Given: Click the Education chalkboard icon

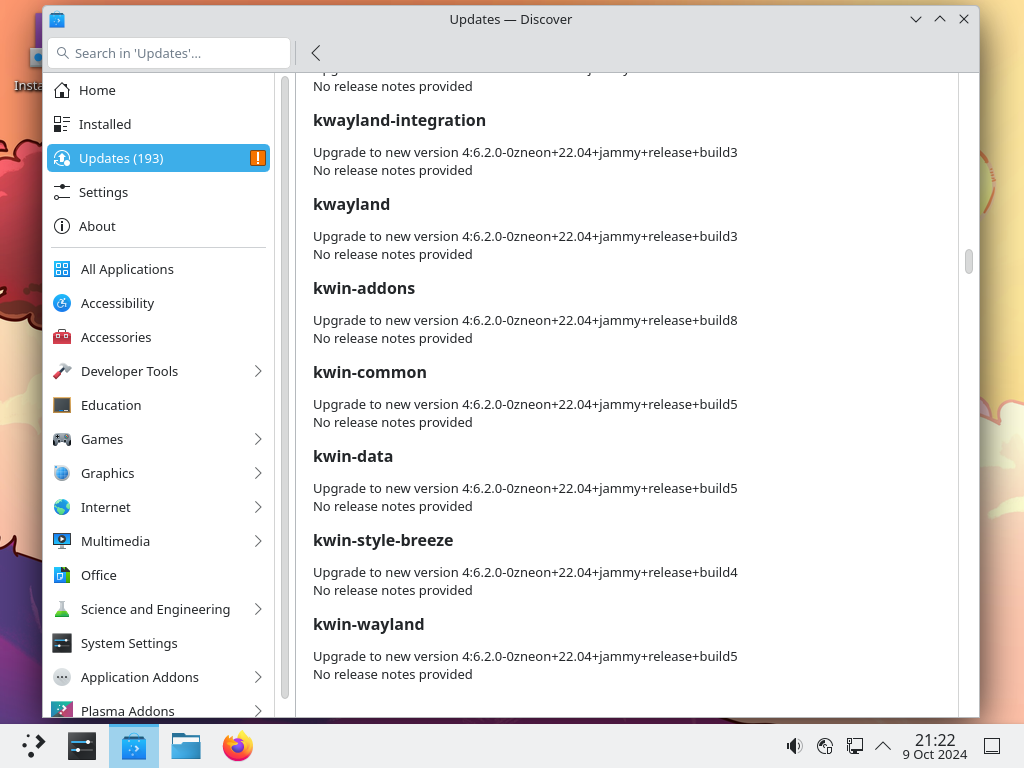Looking at the screenshot, I should [62, 405].
